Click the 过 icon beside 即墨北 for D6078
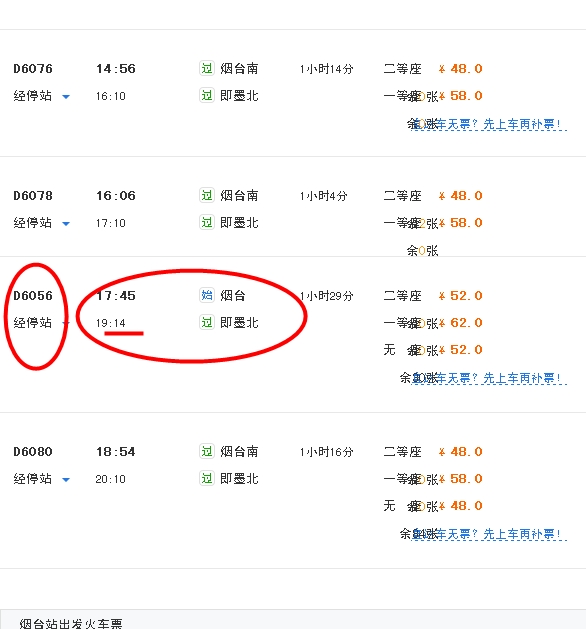 click(x=207, y=223)
